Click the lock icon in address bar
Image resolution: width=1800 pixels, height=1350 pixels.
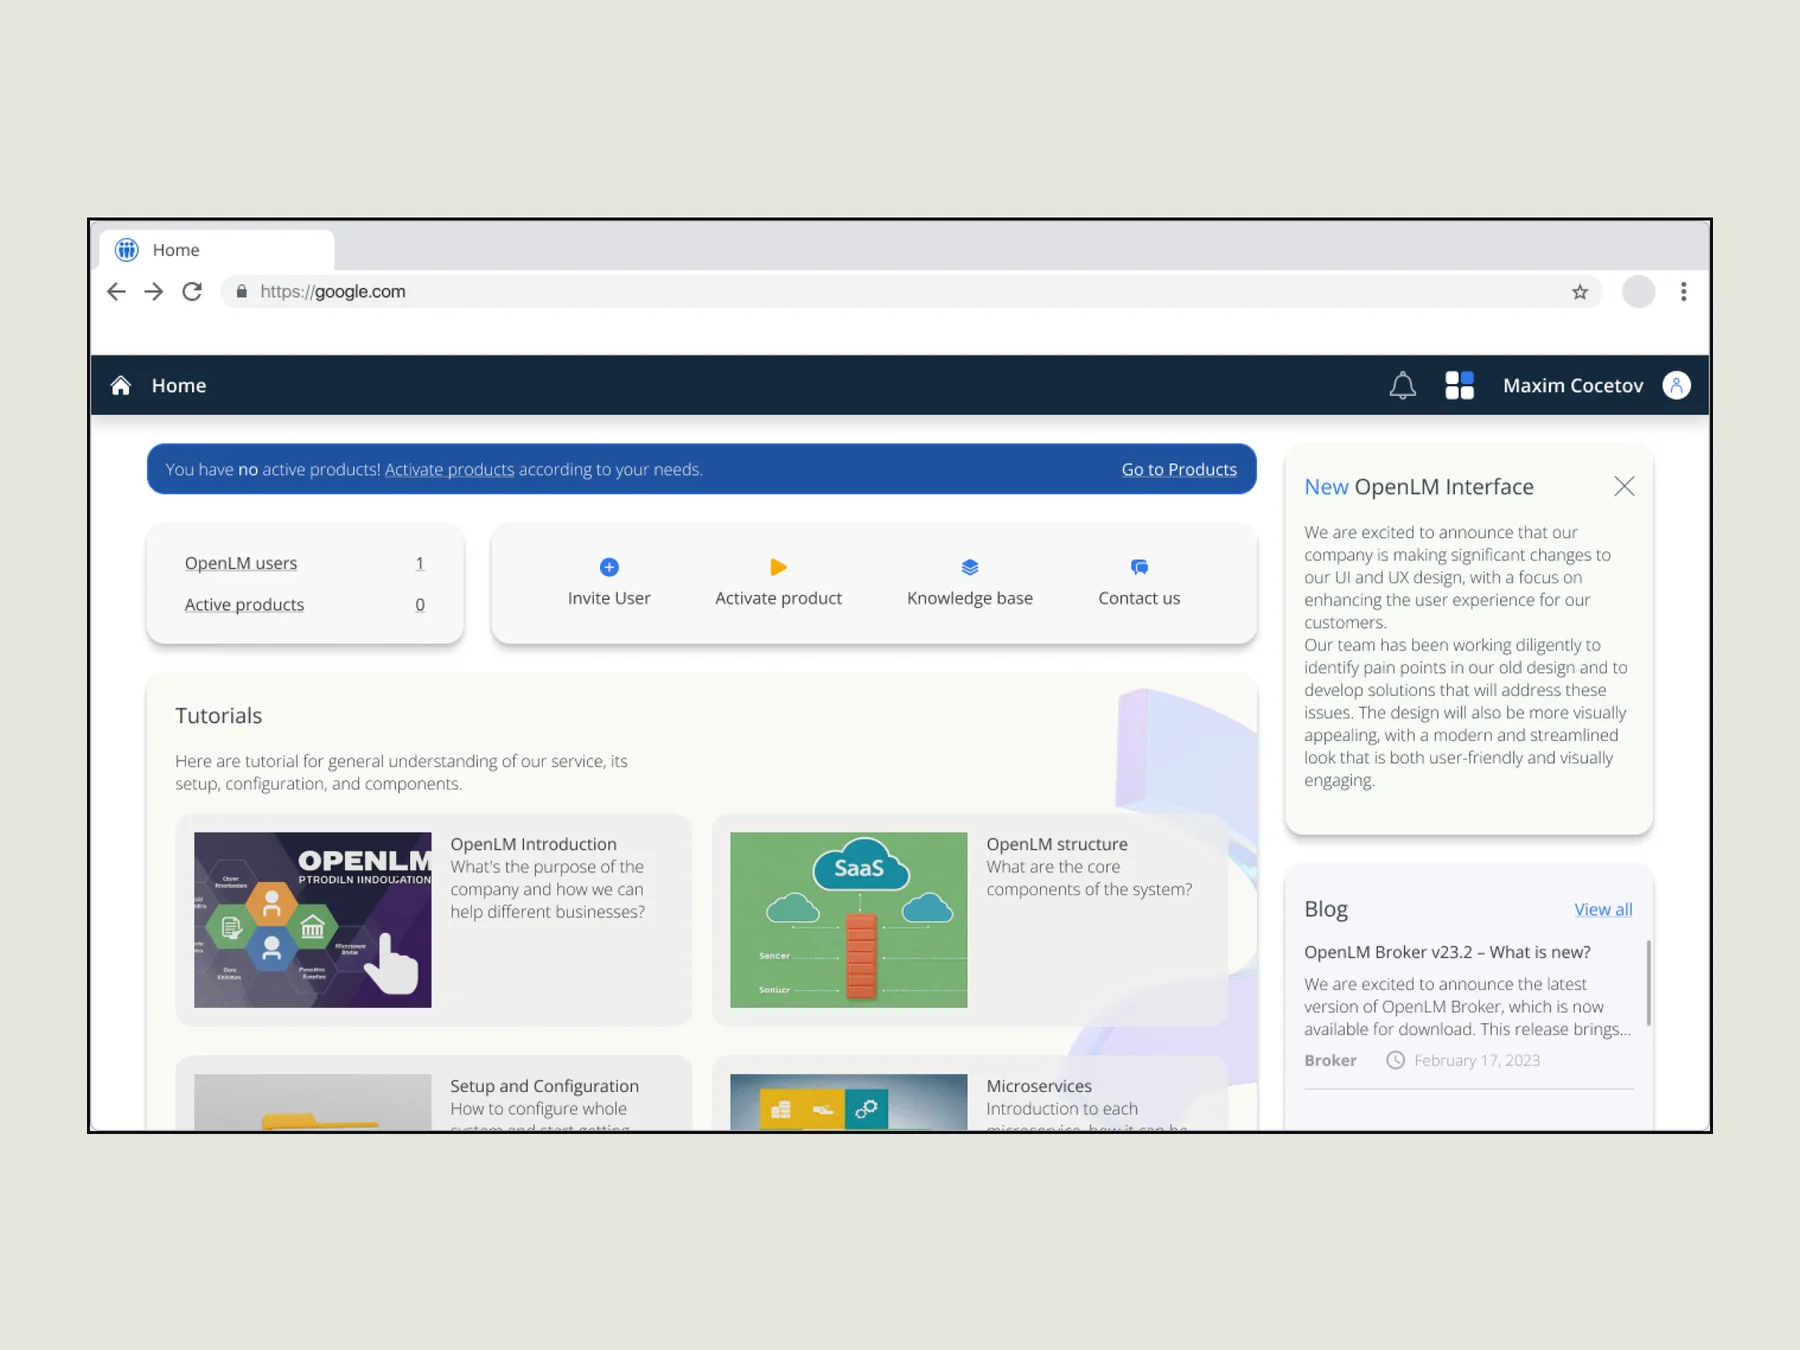point(241,291)
